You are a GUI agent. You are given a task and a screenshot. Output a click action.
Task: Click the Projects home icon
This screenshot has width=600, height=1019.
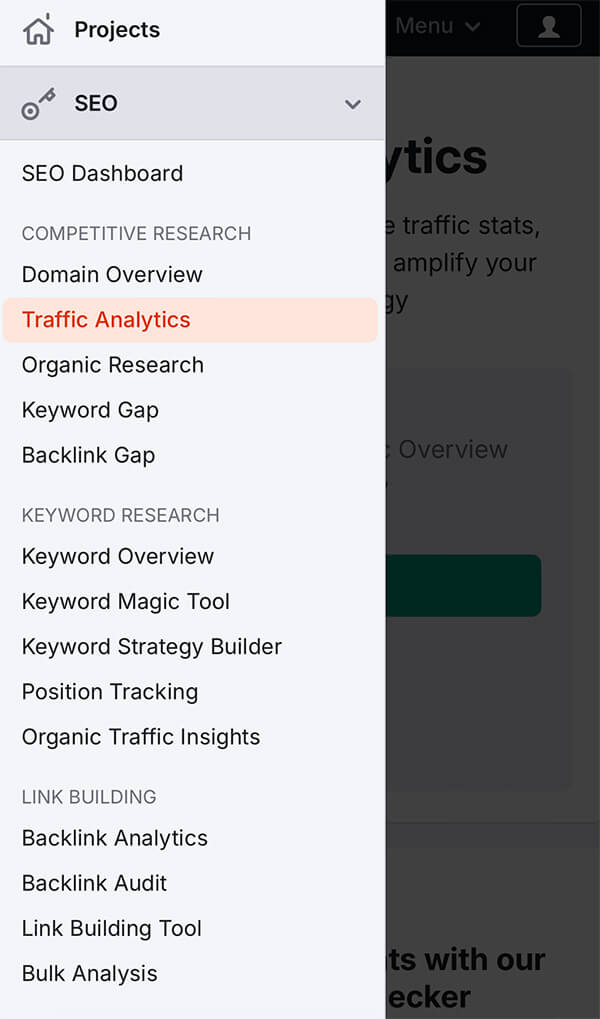[x=38, y=30]
